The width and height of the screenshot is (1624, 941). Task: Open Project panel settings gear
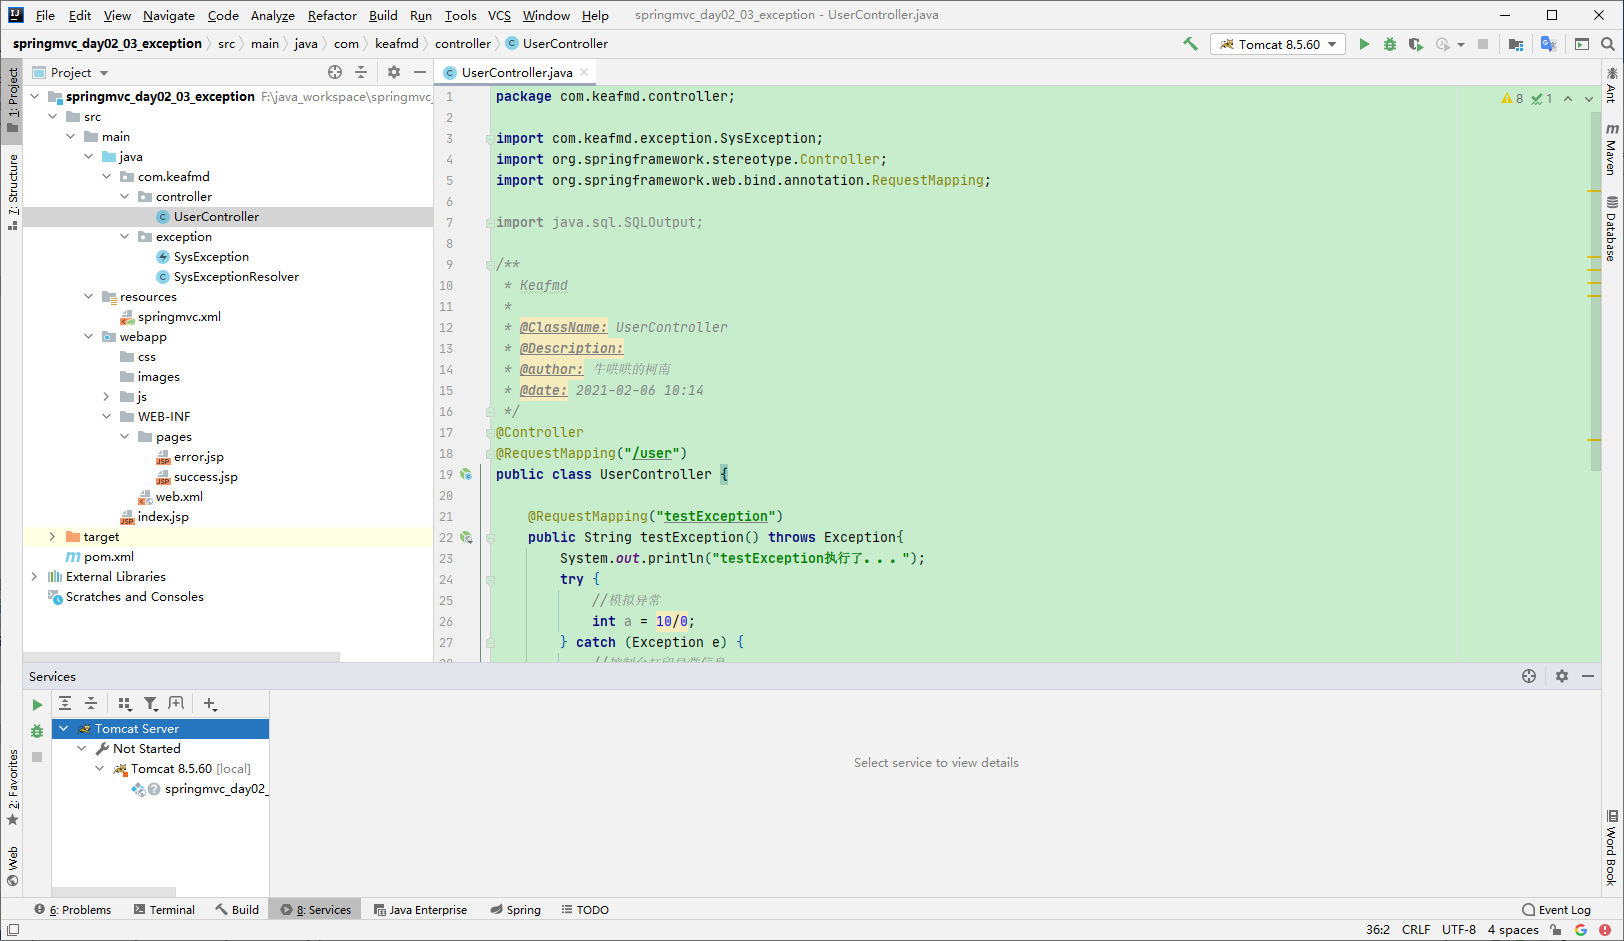click(394, 72)
